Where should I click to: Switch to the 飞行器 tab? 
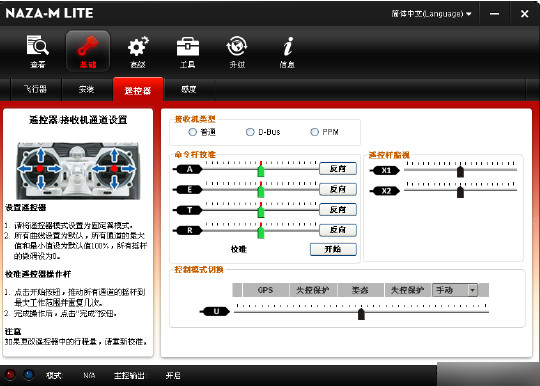pos(36,90)
